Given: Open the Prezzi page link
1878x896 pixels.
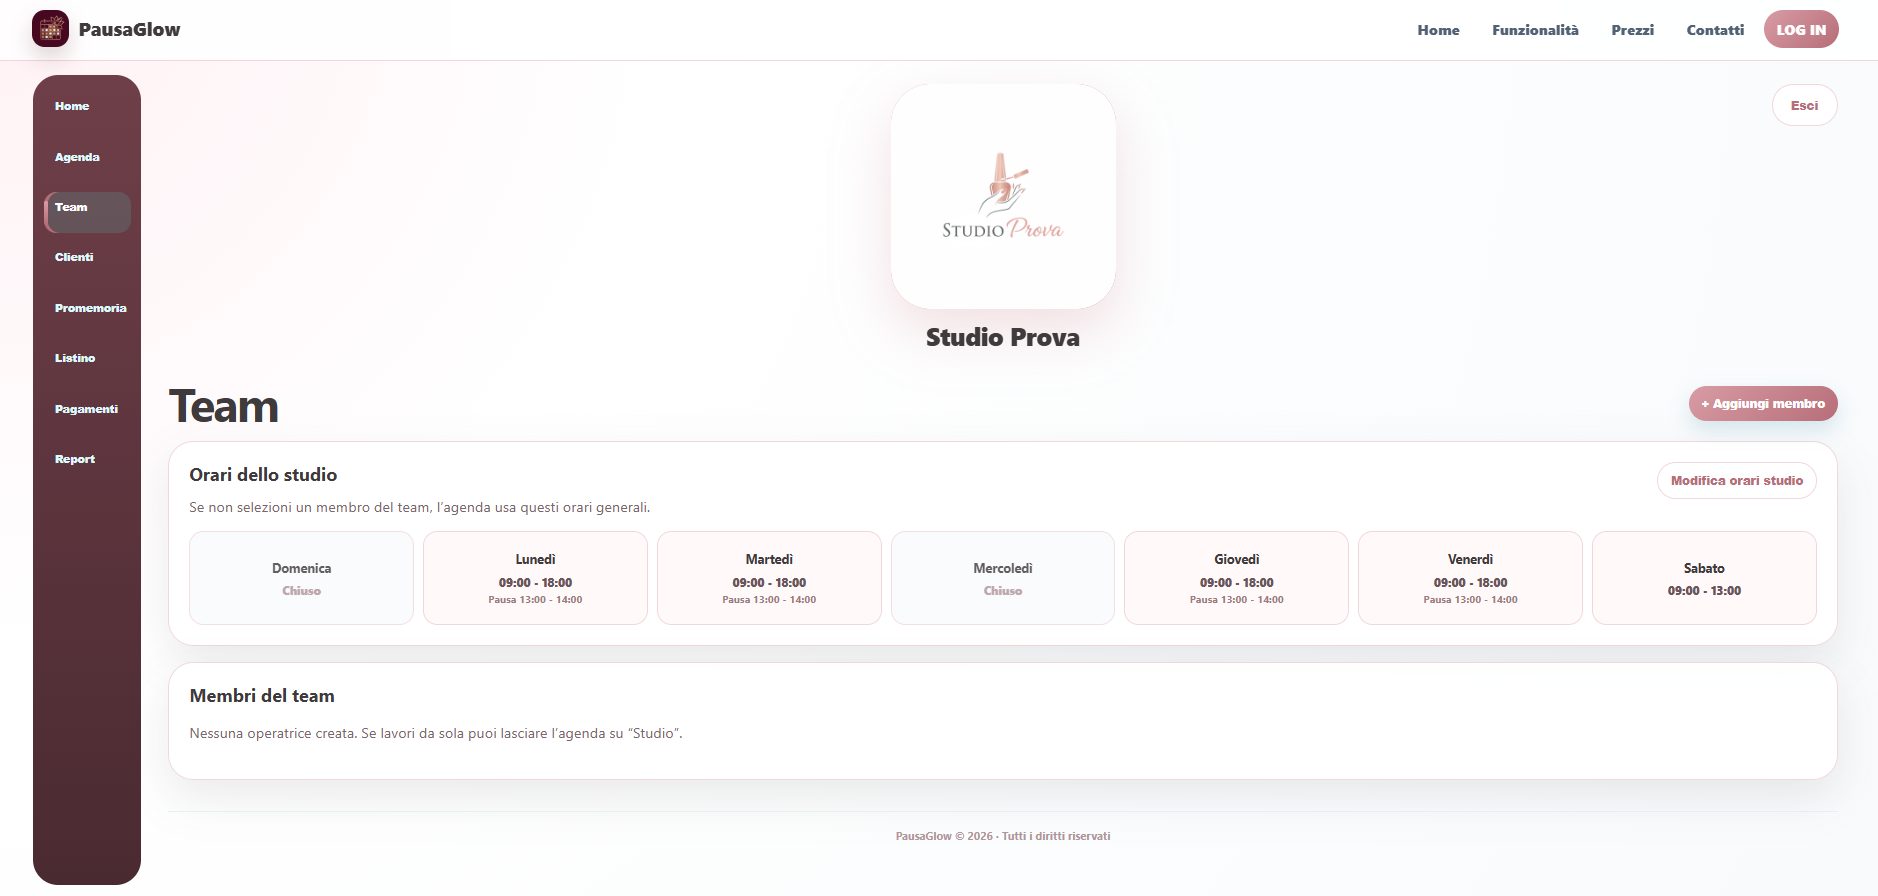Looking at the screenshot, I should coord(1632,30).
